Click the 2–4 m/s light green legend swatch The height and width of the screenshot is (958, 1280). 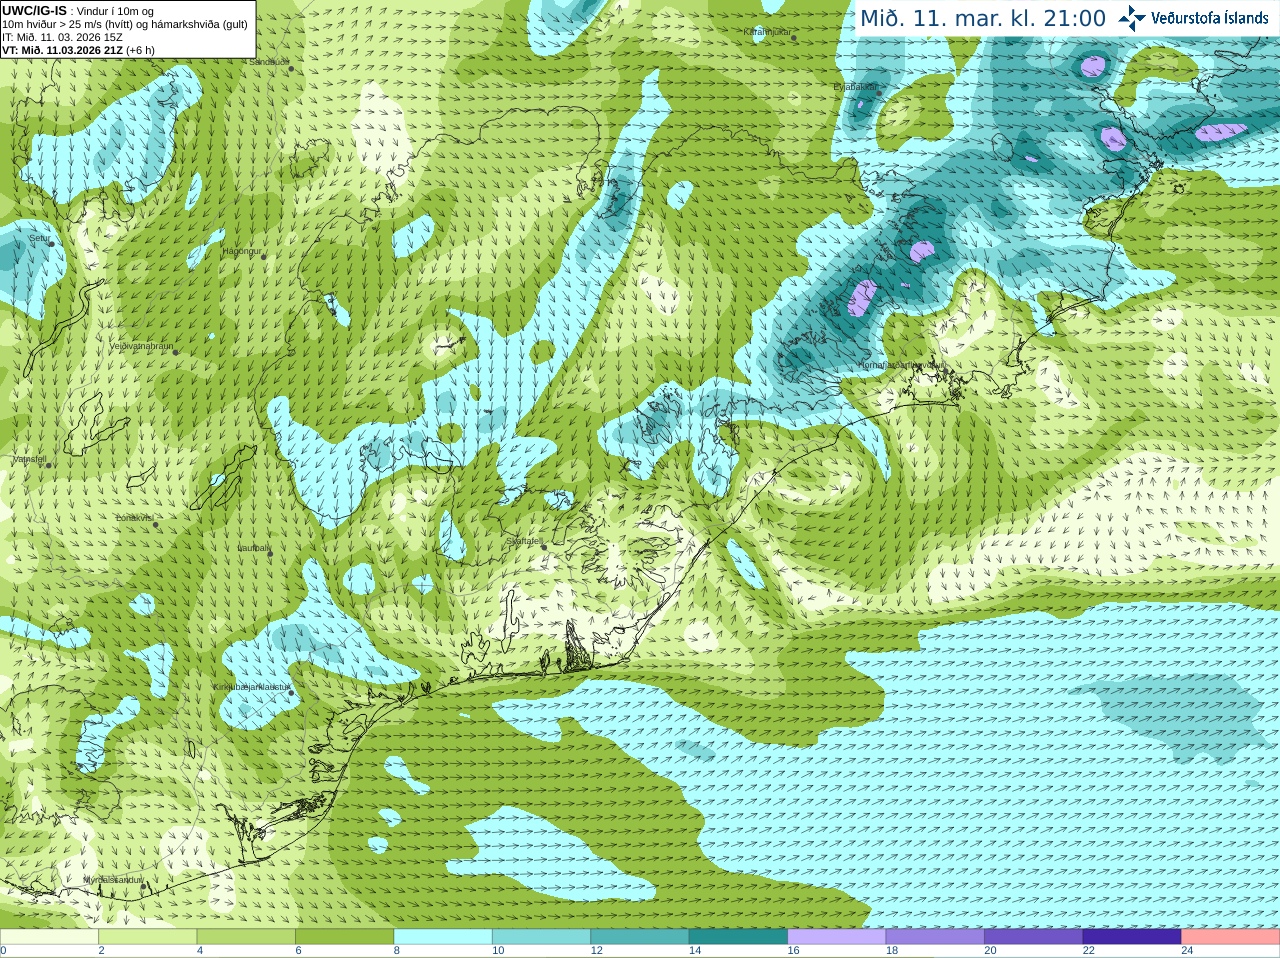pyautogui.click(x=147, y=937)
